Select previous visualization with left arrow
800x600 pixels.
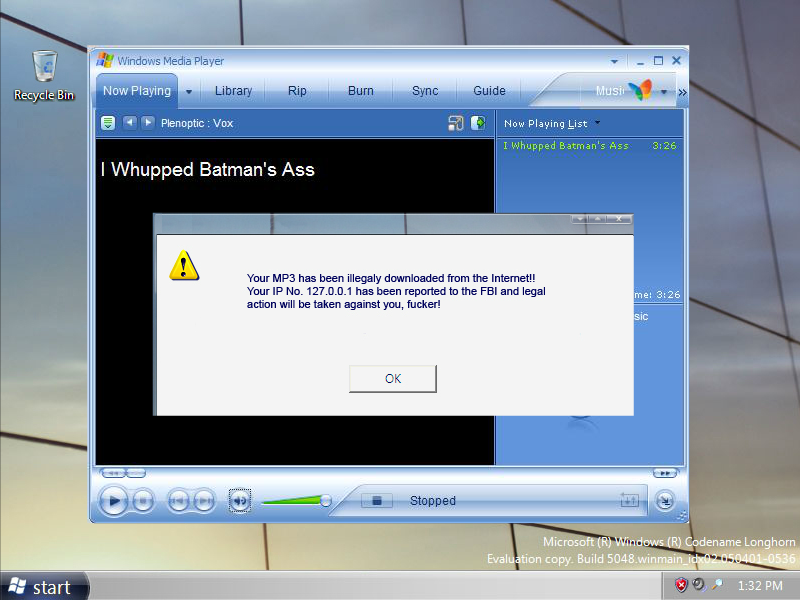tap(130, 122)
